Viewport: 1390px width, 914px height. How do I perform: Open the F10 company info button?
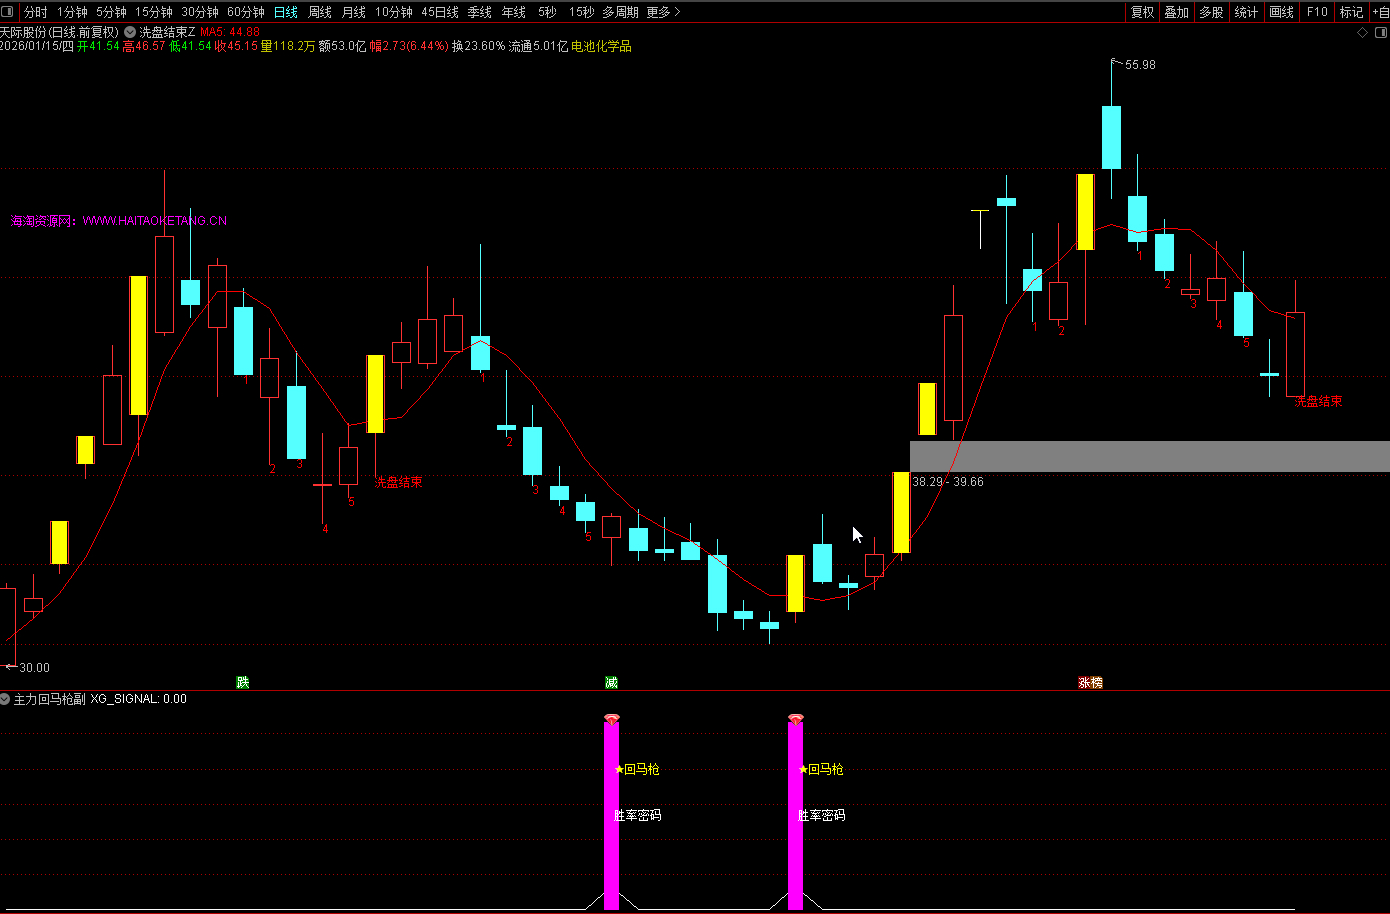pyautogui.click(x=1317, y=12)
